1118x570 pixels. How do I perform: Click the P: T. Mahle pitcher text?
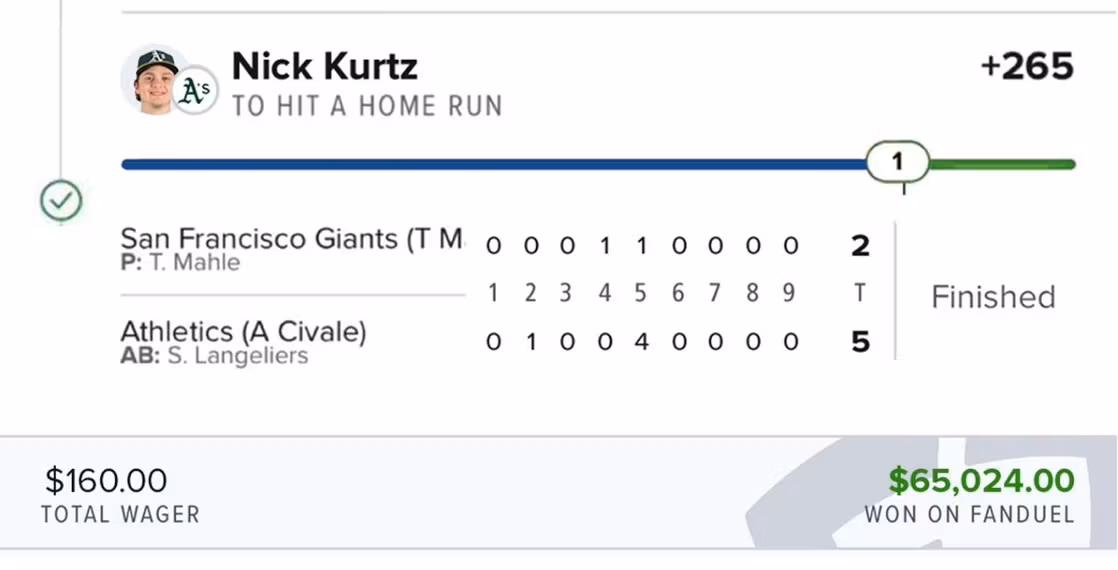coord(180,263)
